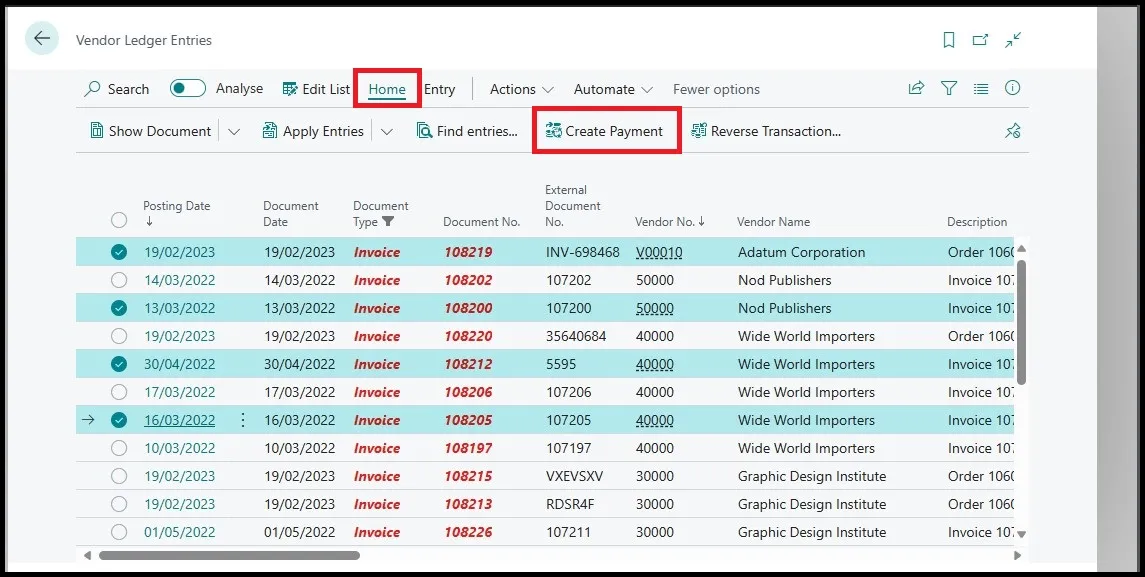Click the horizontal scrollbar thumb
This screenshot has width=1145, height=577.
tap(229, 555)
